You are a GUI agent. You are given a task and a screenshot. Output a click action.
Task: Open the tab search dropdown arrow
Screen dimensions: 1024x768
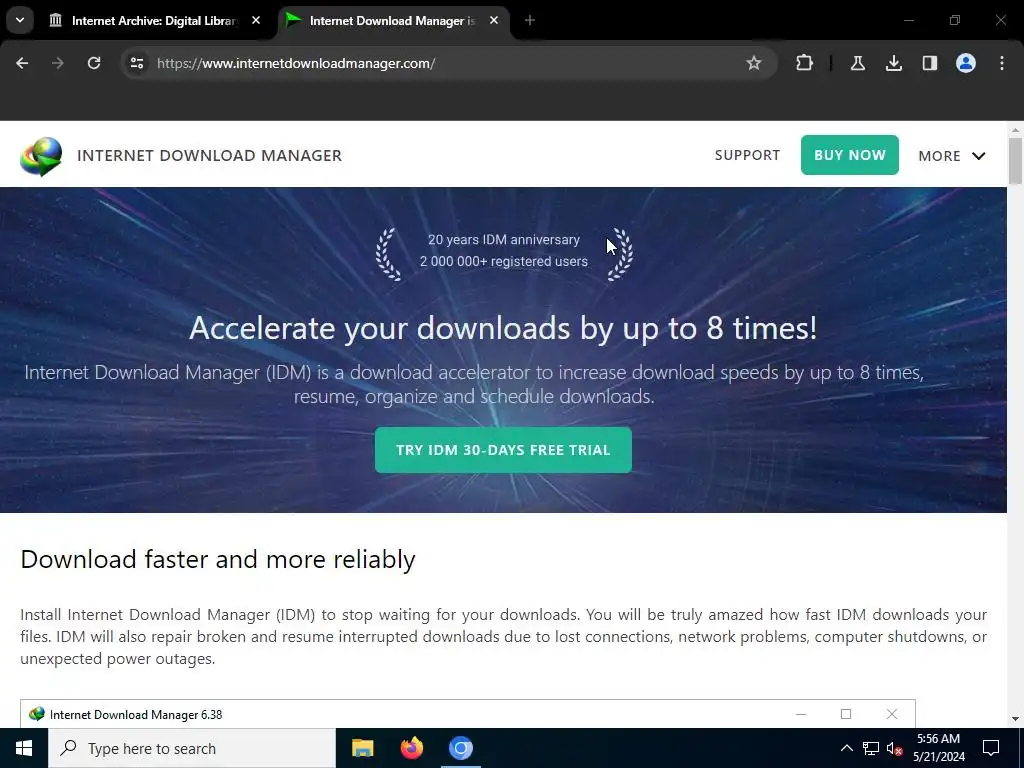[20, 20]
